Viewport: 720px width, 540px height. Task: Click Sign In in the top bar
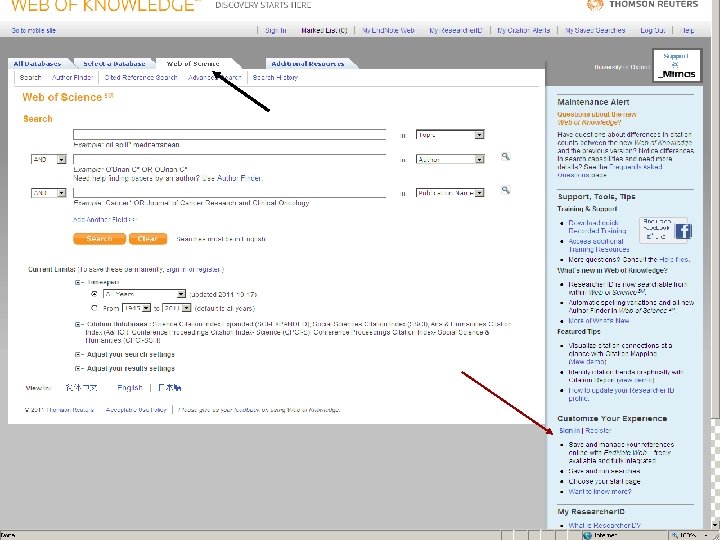pyautogui.click(x=276, y=30)
